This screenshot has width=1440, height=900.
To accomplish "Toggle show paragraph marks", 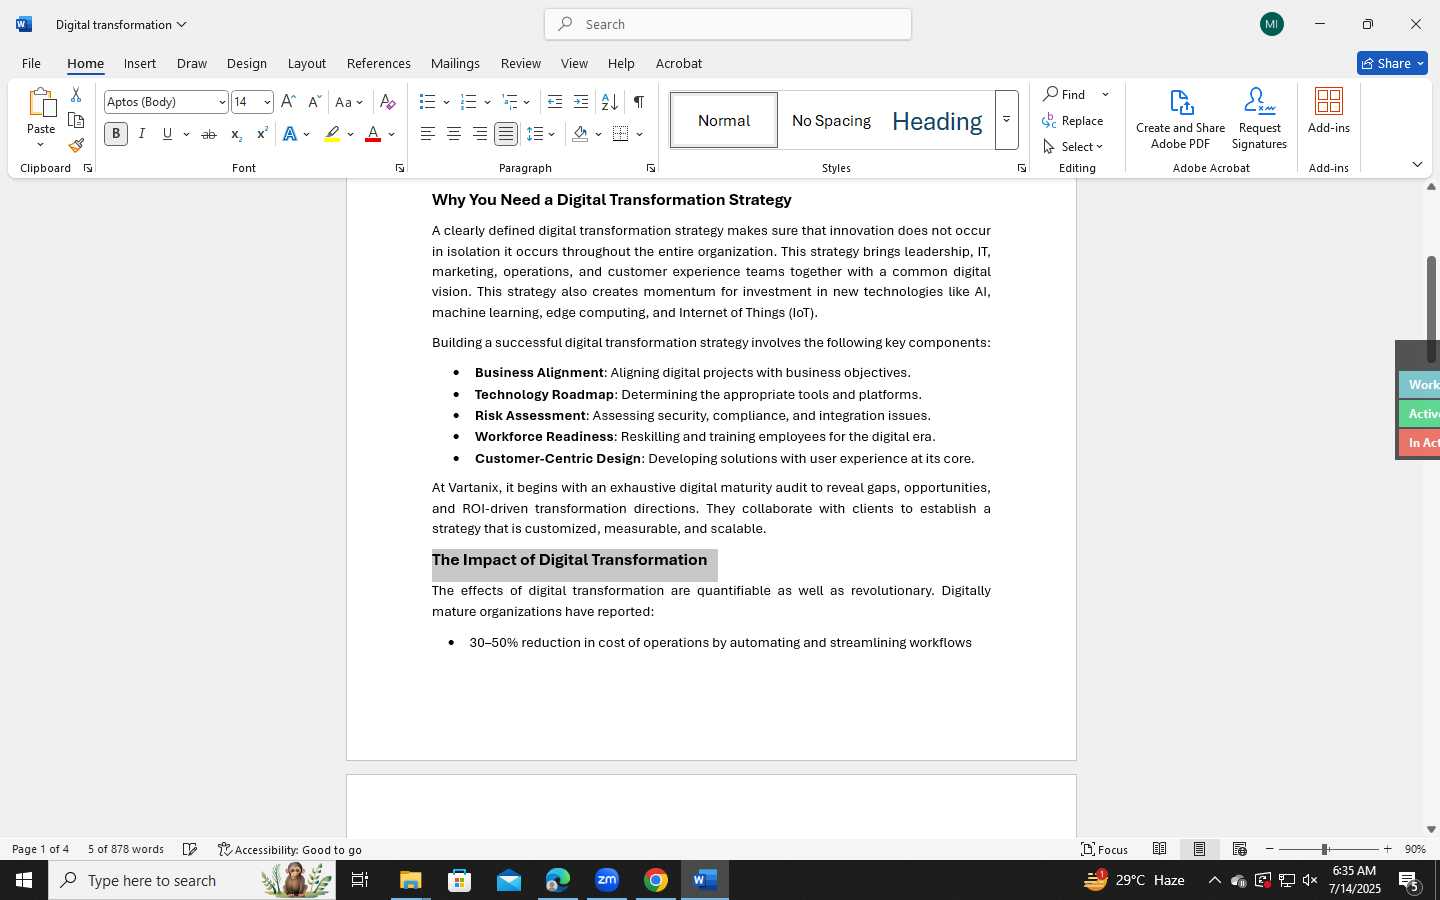I will click(639, 102).
